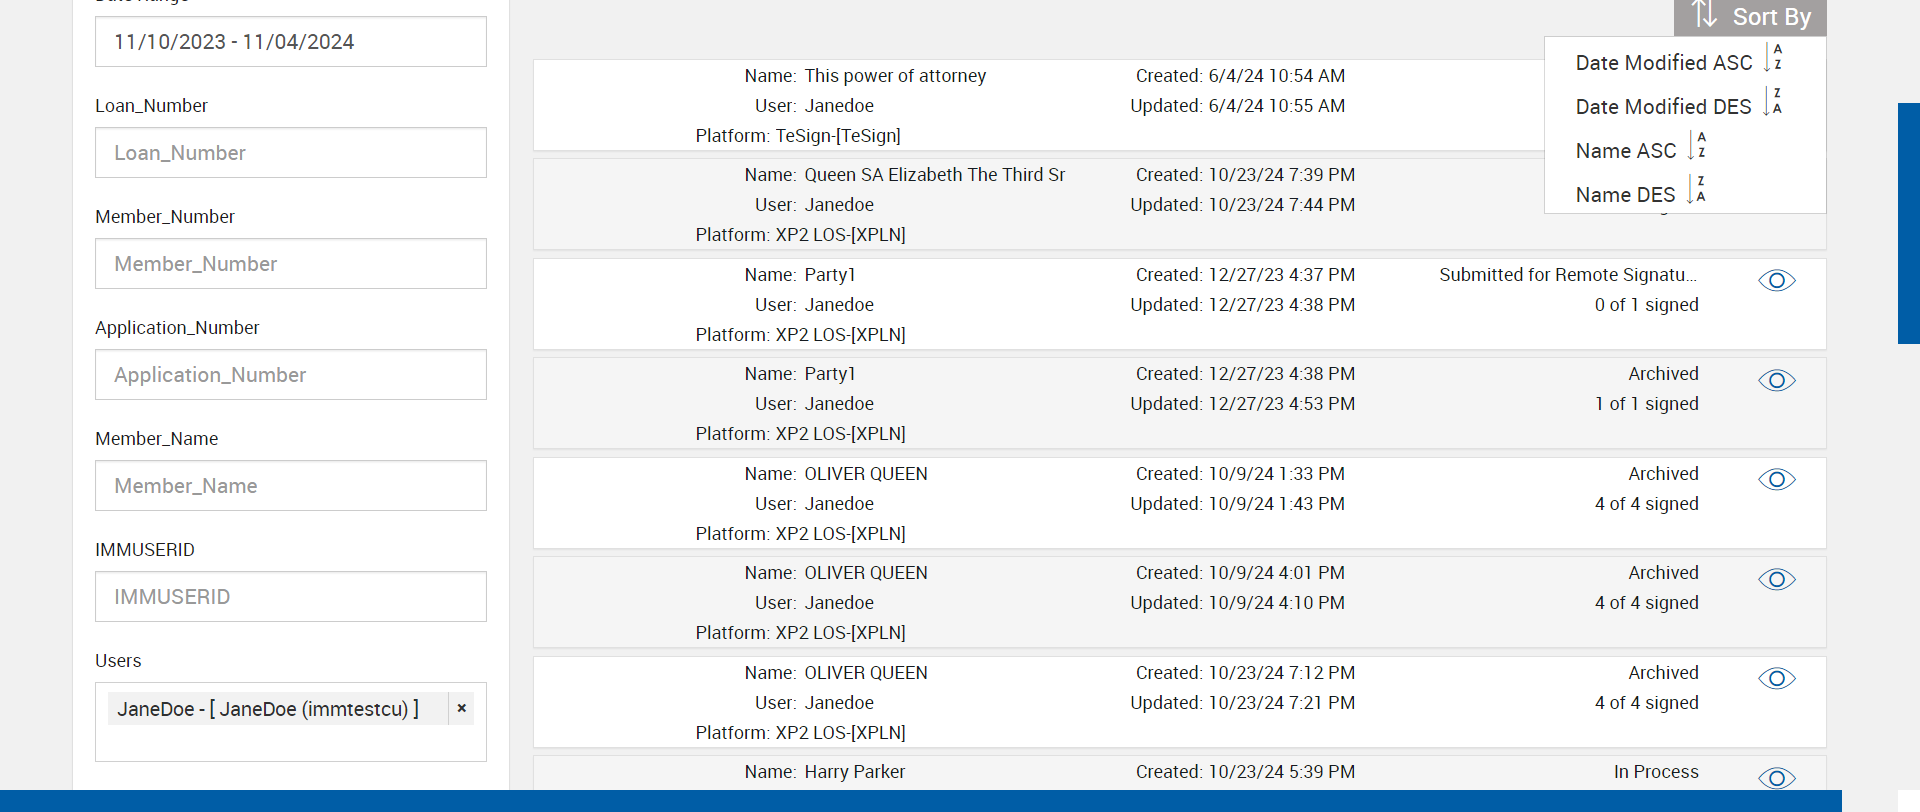Choose Date Modified DES sort option
The width and height of the screenshot is (1920, 812).
1664,107
